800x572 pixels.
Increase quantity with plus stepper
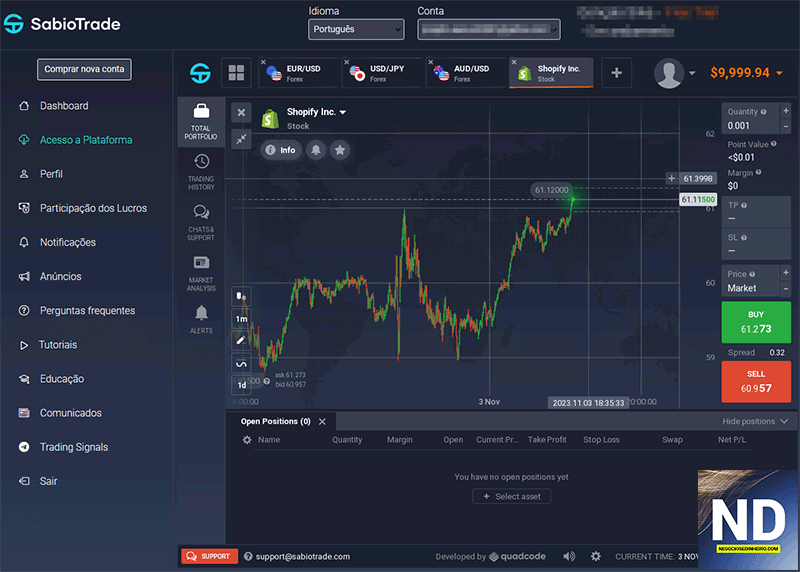786,111
